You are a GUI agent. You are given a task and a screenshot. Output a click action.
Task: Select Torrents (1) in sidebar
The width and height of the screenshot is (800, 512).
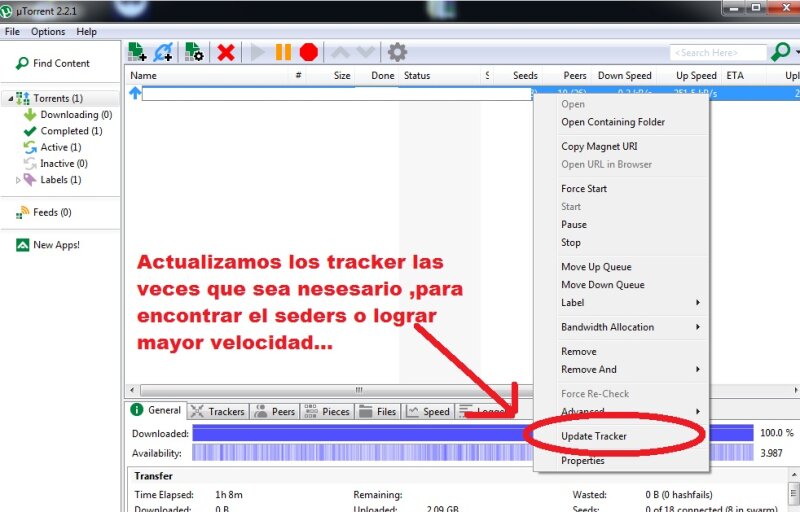click(x=58, y=98)
